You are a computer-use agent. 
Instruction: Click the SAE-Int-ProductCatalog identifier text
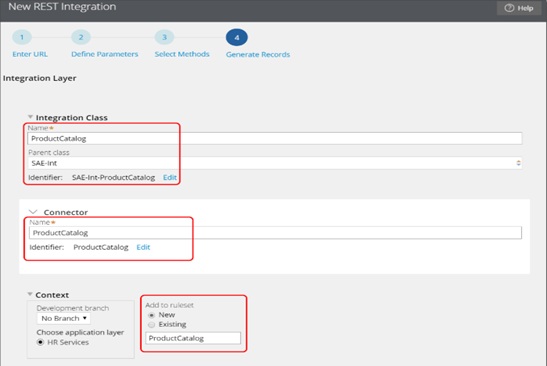point(113,177)
